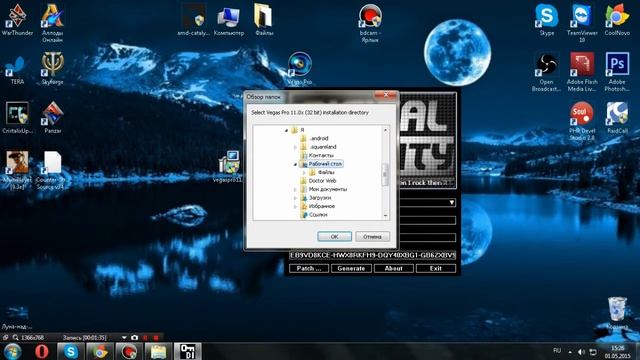Click the taskbar clock showing date
The height and width of the screenshot is (360, 640).
618,352
